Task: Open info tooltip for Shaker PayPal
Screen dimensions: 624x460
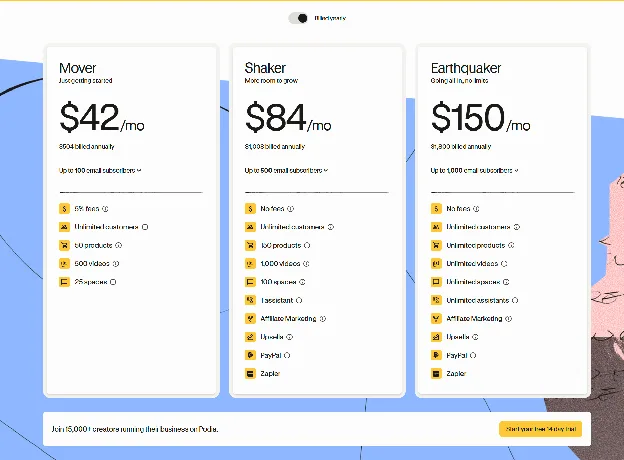Action: coord(287,355)
